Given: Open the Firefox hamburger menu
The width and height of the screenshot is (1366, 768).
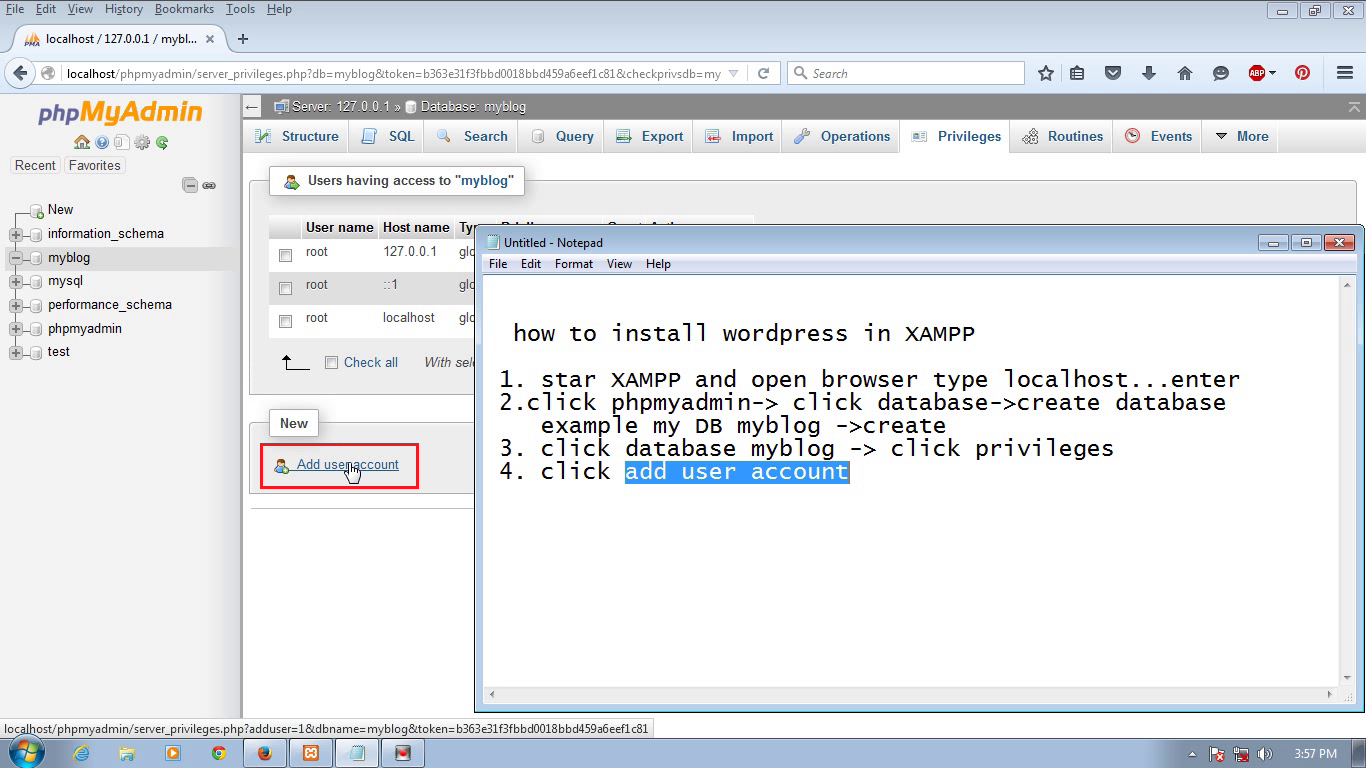Looking at the screenshot, I should click(x=1345, y=73).
